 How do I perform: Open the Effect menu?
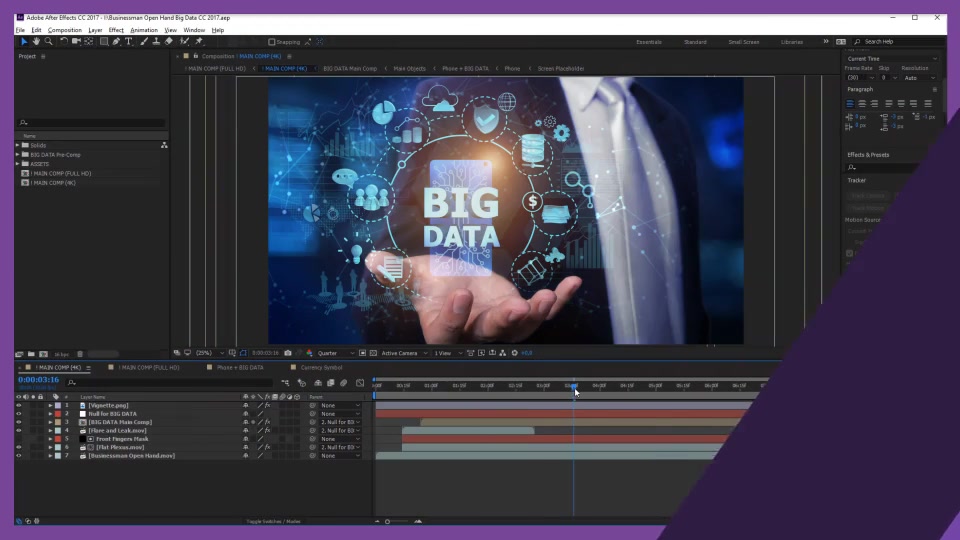(116, 30)
